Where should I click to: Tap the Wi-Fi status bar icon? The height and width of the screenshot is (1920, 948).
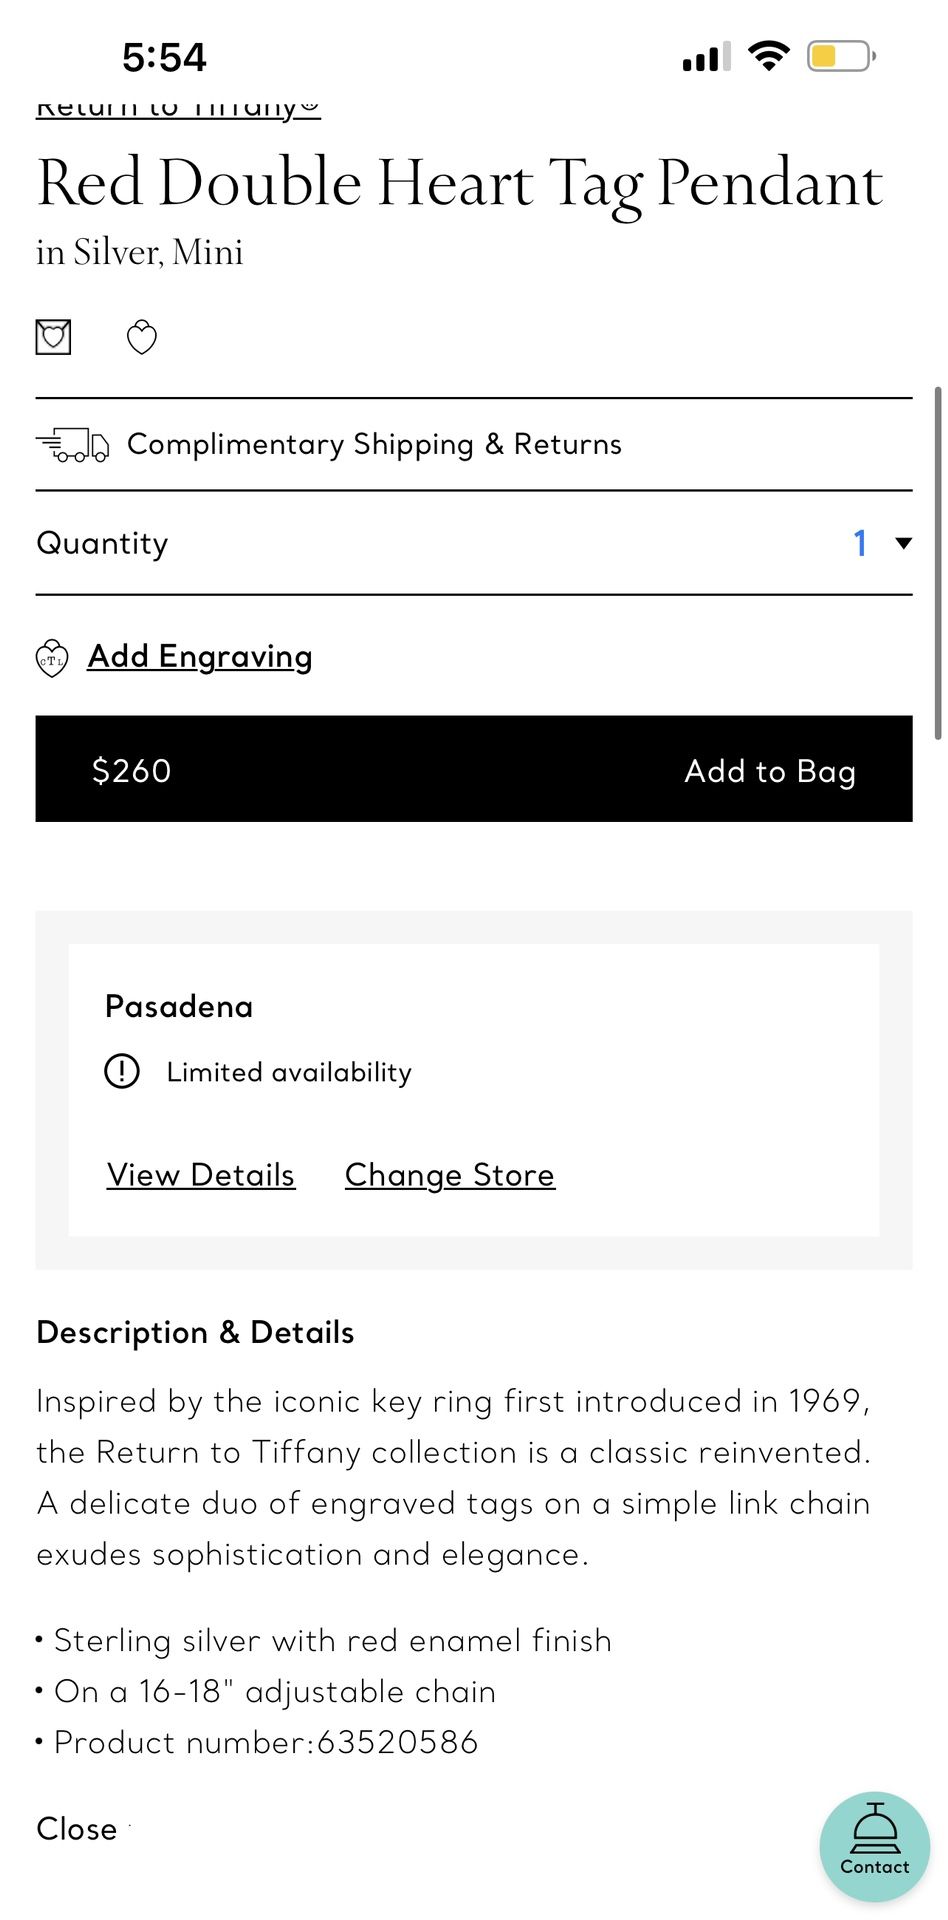coord(768,56)
